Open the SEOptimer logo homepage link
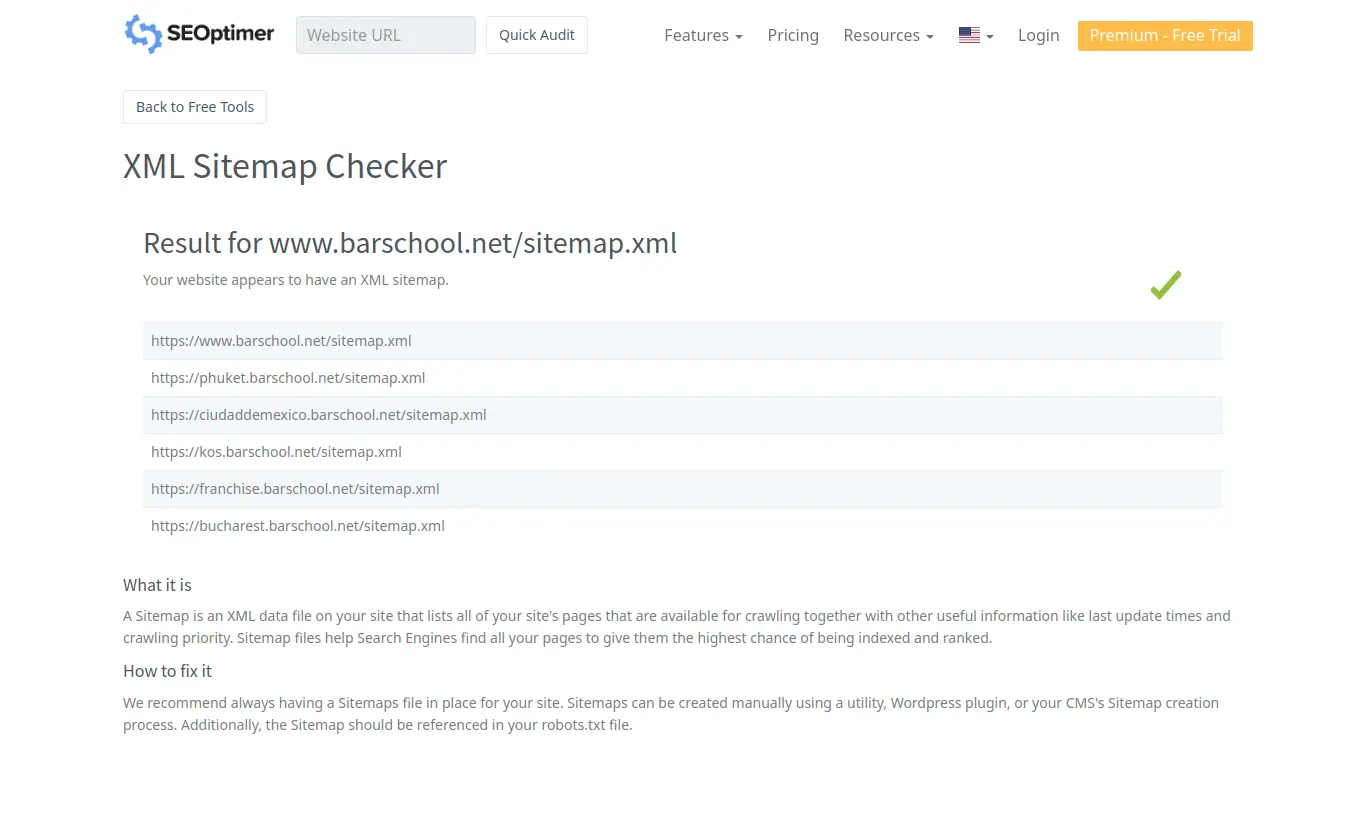1365x816 pixels. [x=199, y=34]
